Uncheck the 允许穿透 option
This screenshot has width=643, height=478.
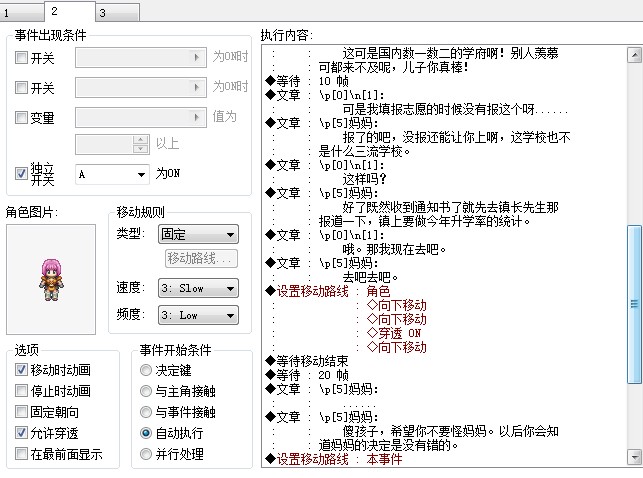click(x=21, y=432)
